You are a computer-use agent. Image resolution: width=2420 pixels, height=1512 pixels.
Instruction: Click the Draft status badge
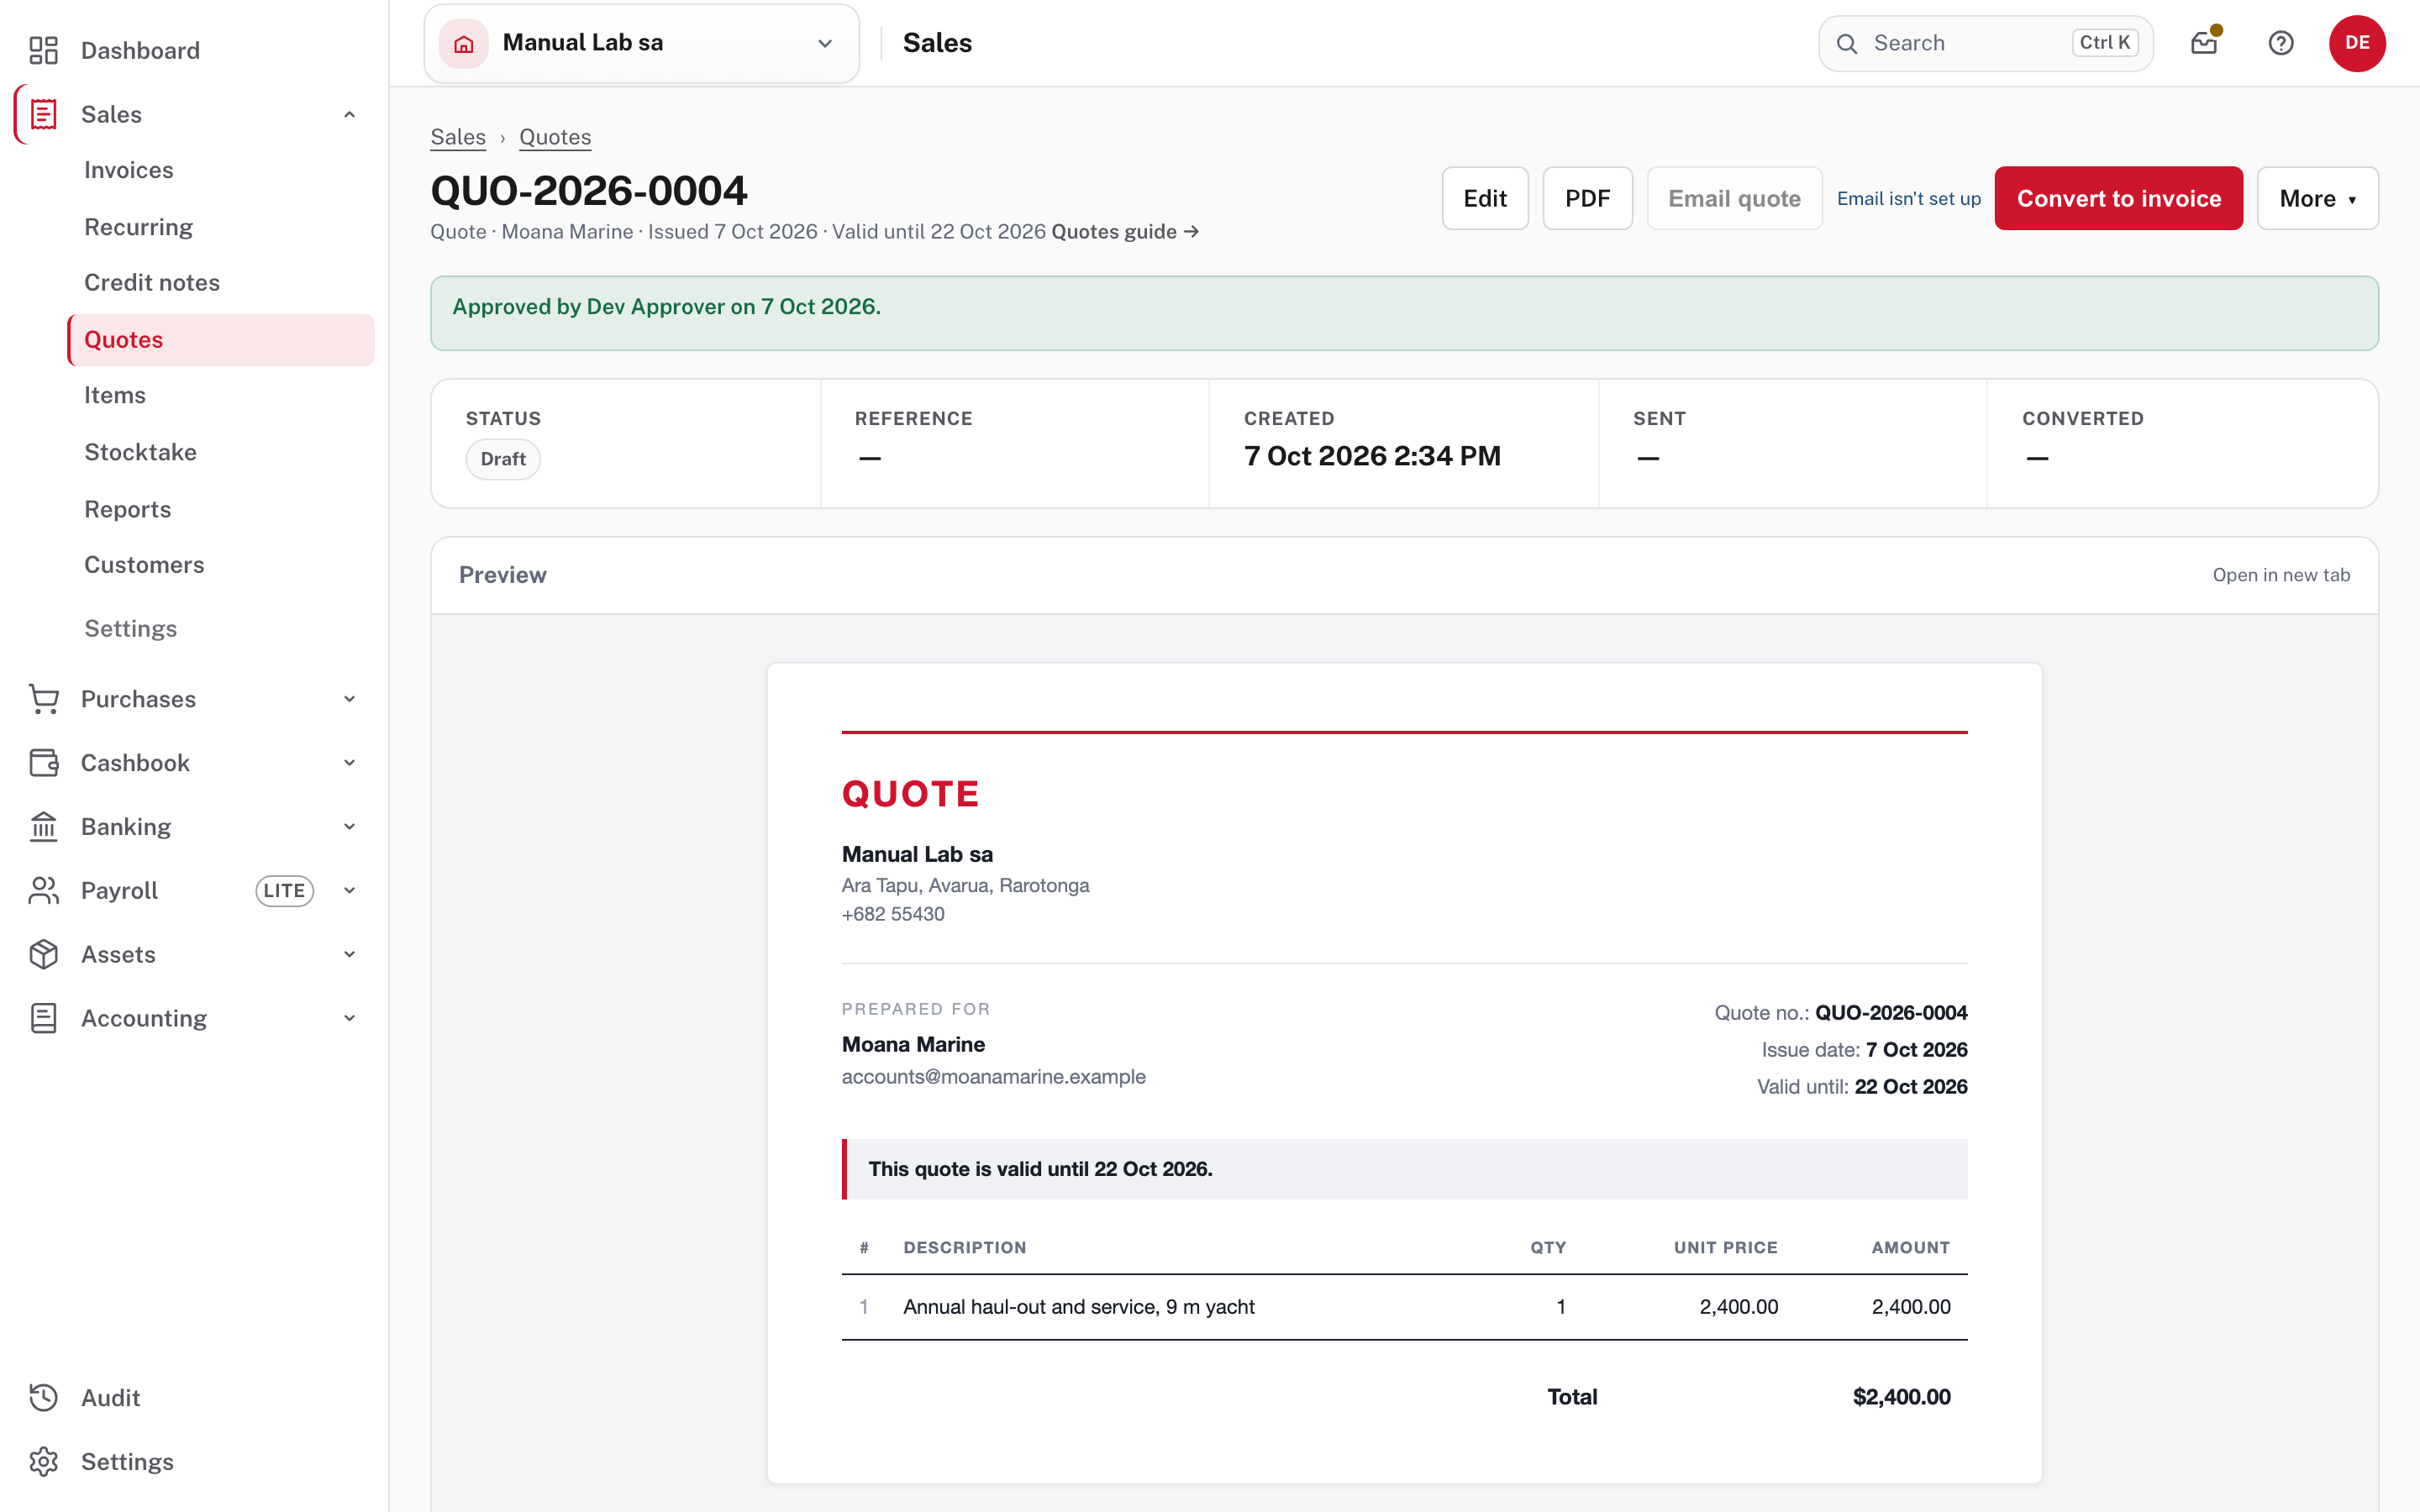click(x=503, y=459)
